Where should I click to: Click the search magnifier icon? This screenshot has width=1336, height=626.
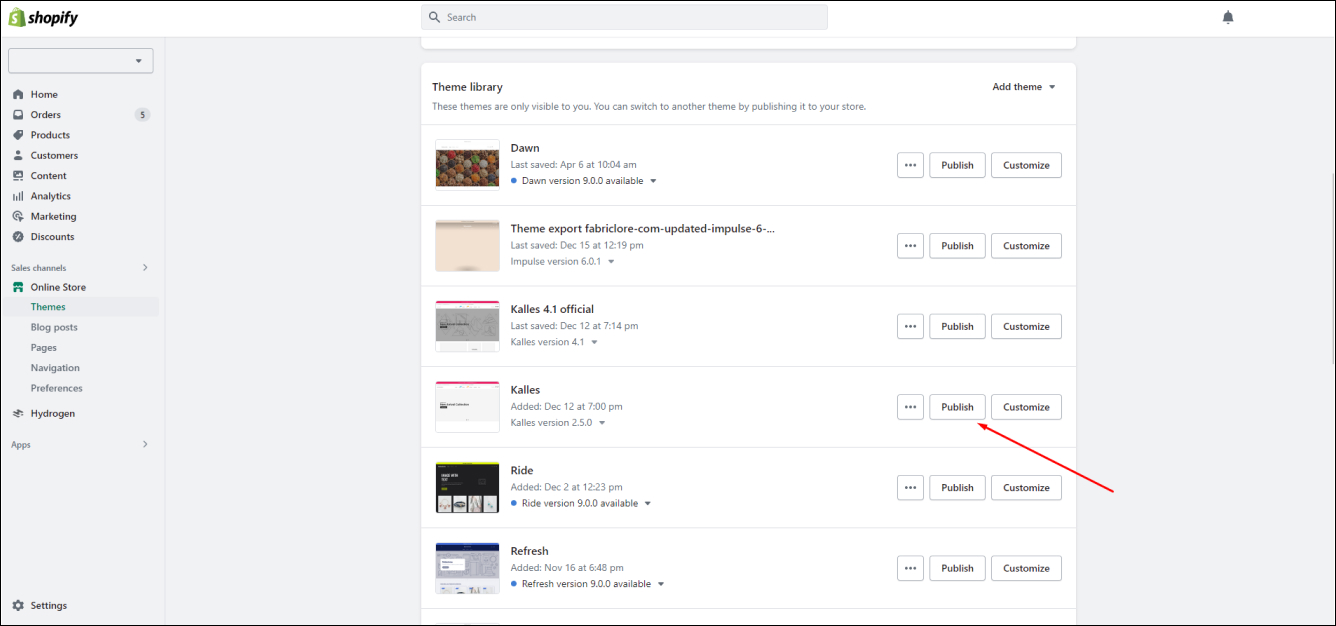(435, 17)
